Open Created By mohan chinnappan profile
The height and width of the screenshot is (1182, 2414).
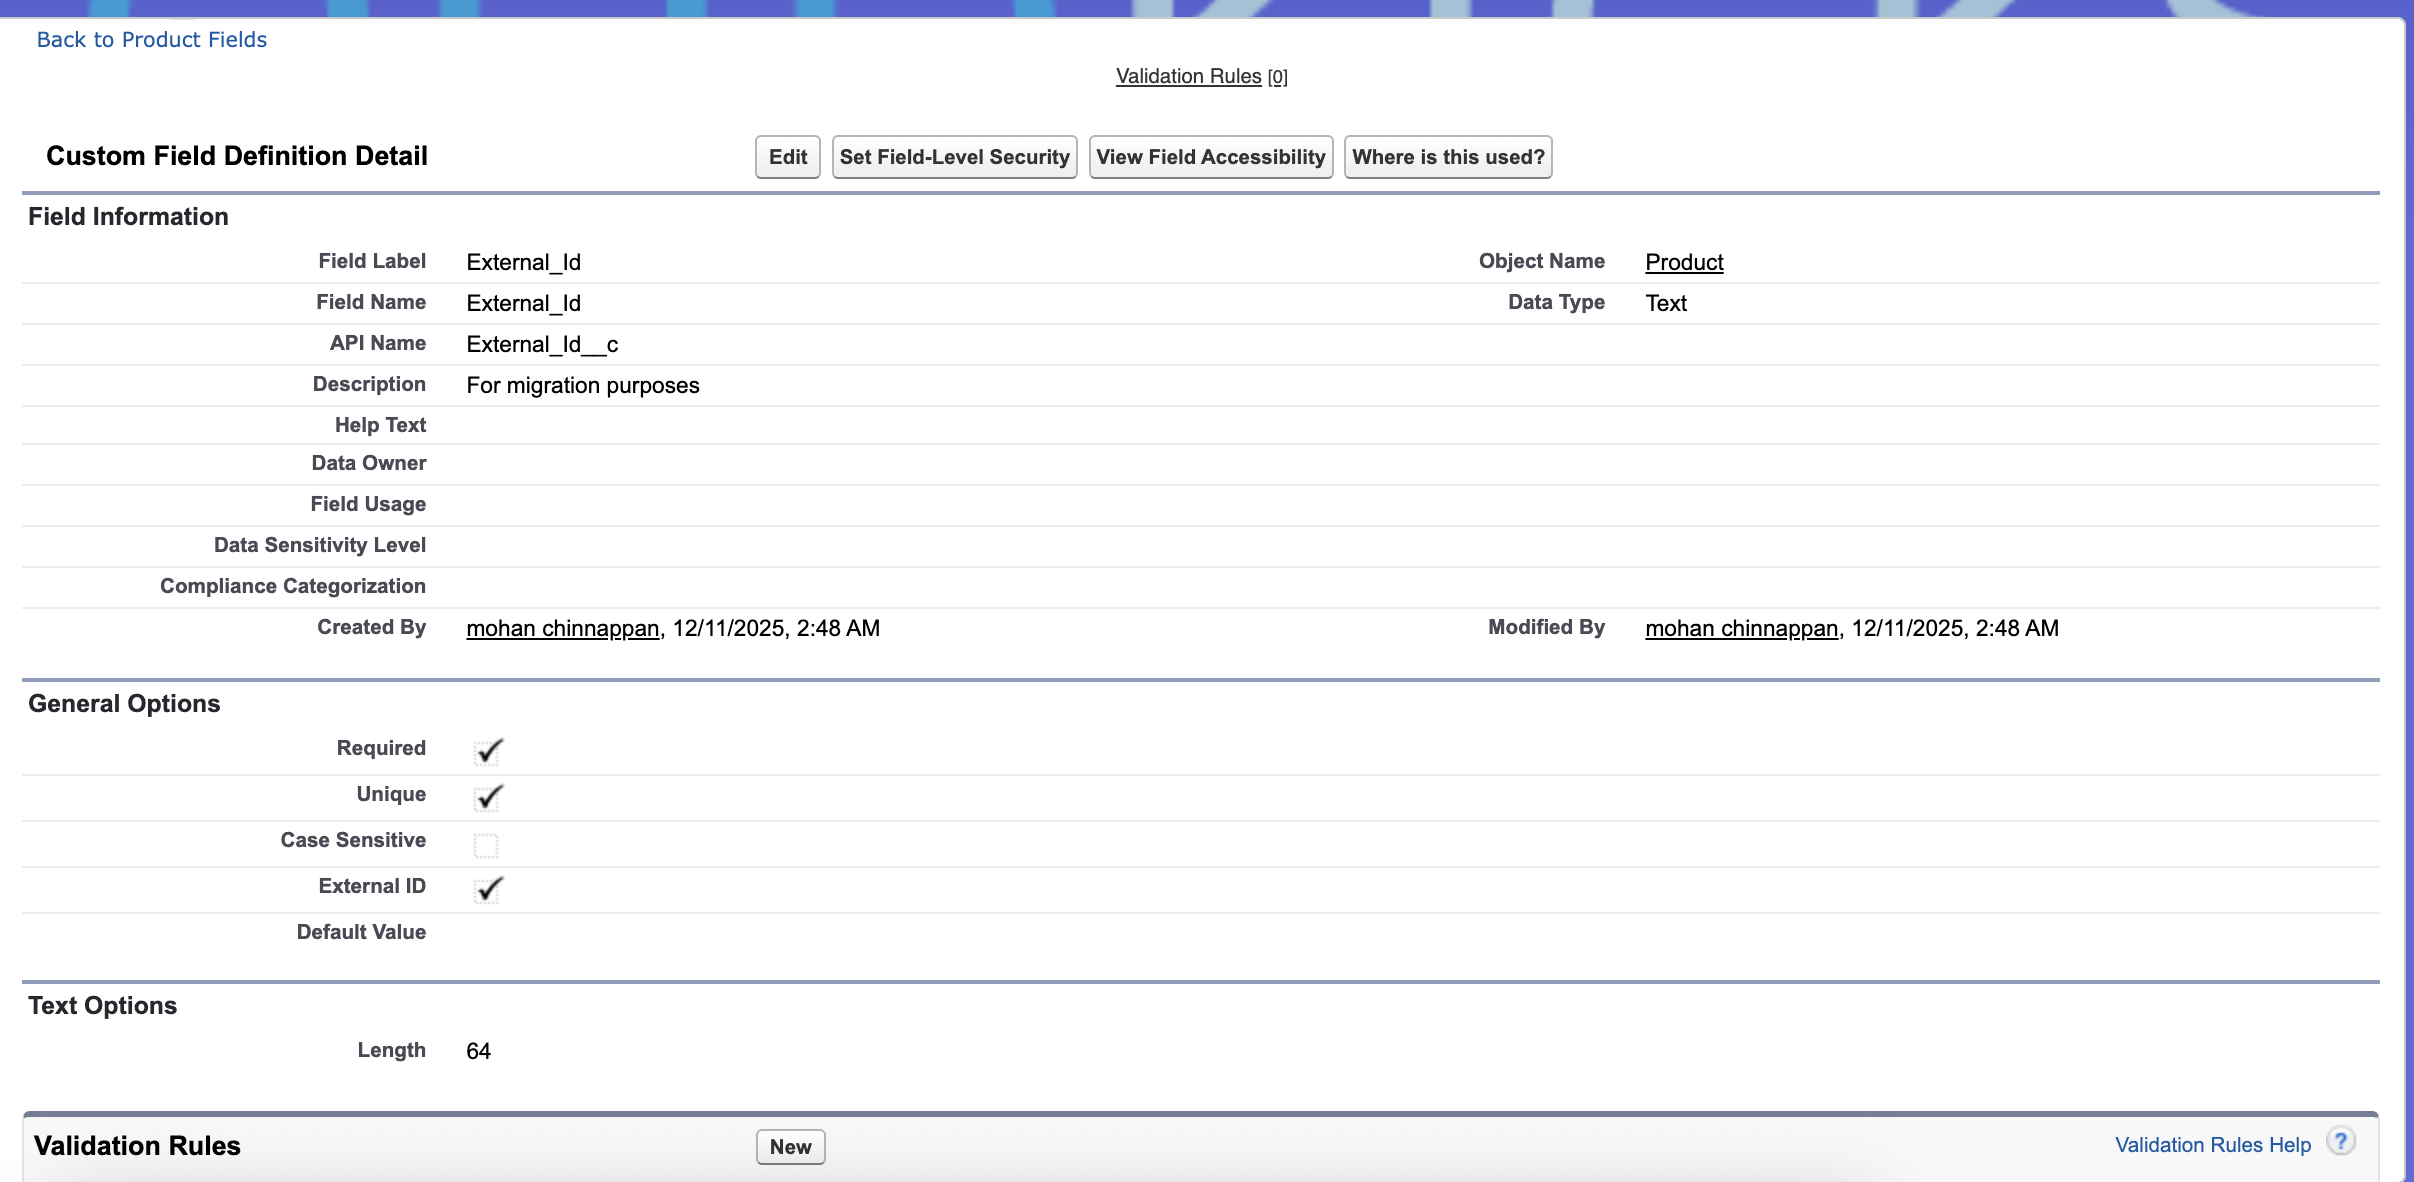562,628
